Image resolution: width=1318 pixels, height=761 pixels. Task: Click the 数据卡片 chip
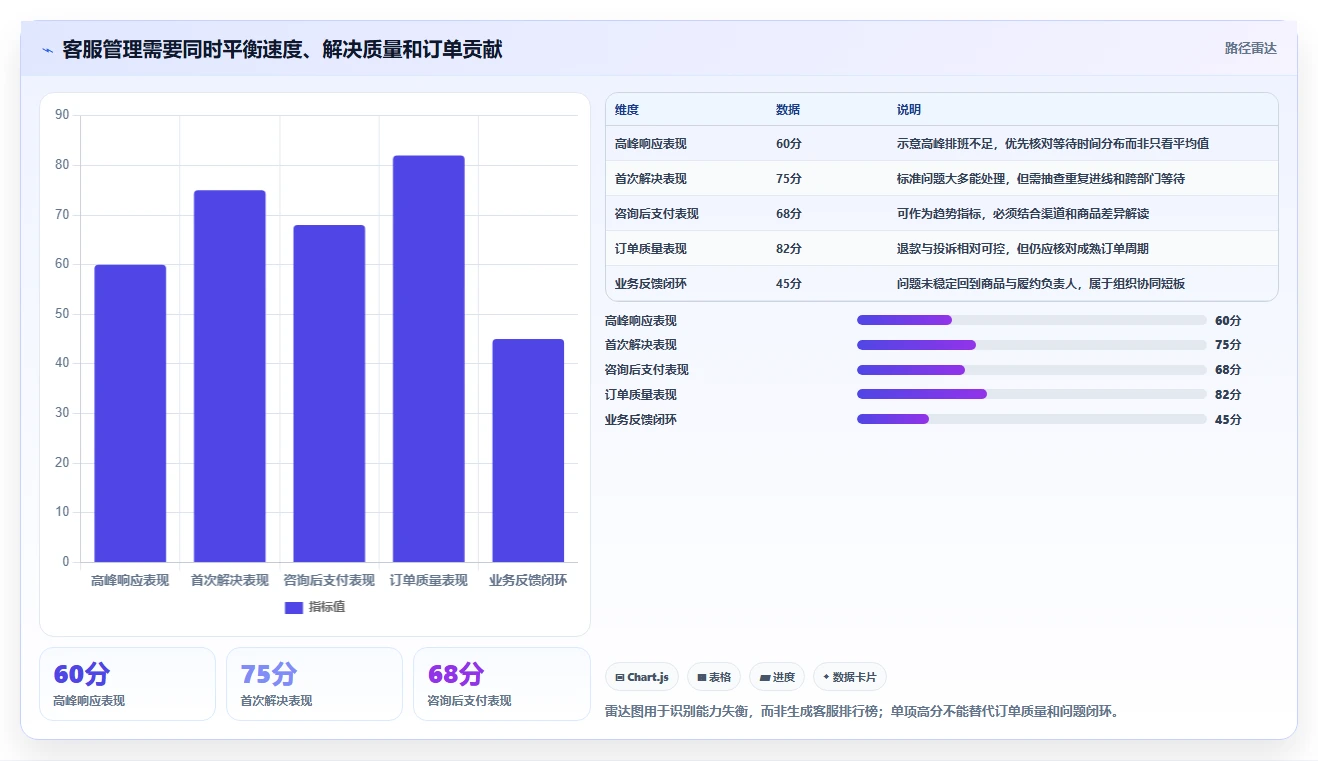pos(850,677)
